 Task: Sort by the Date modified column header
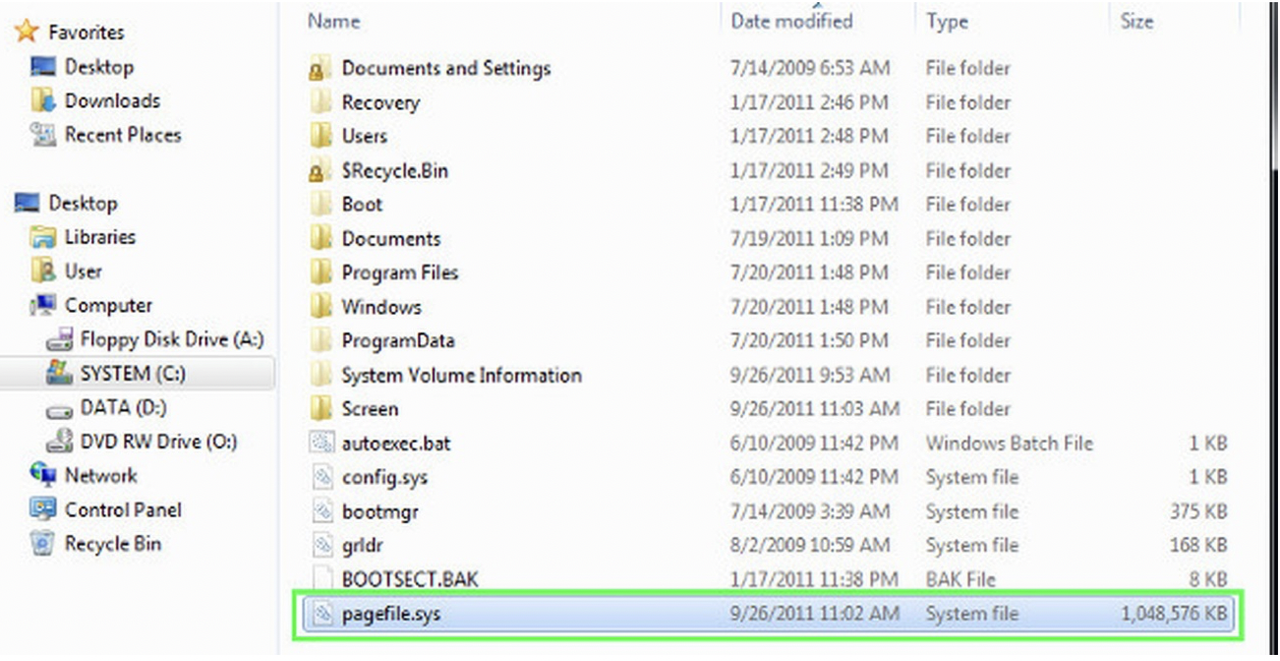click(791, 20)
